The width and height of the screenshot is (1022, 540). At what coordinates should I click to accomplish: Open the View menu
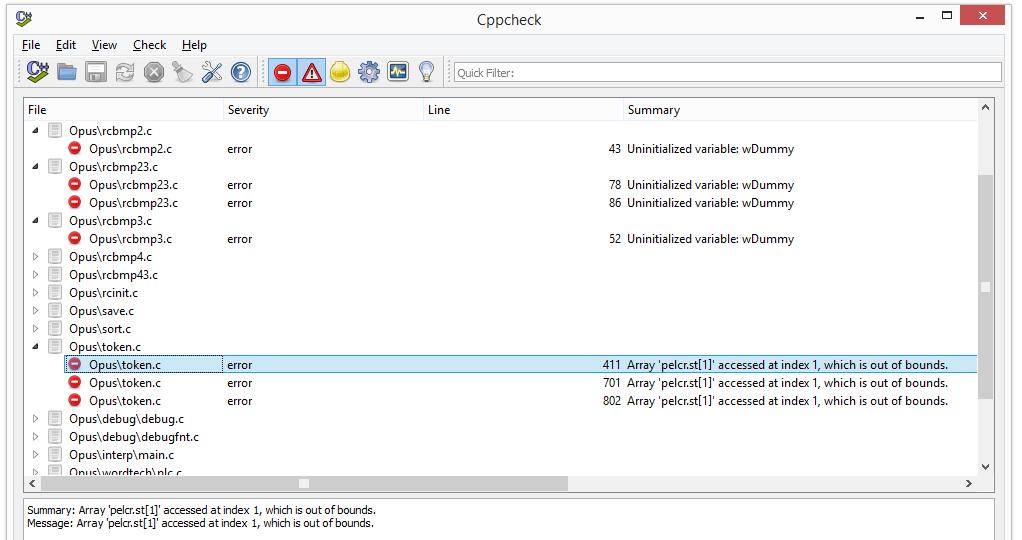coord(104,45)
